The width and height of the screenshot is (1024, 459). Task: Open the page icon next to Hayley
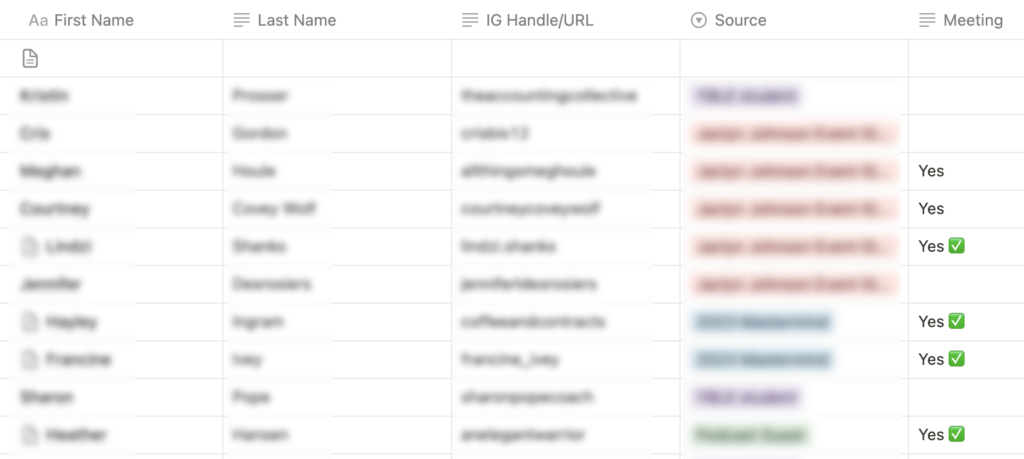(x=31, y=322)
